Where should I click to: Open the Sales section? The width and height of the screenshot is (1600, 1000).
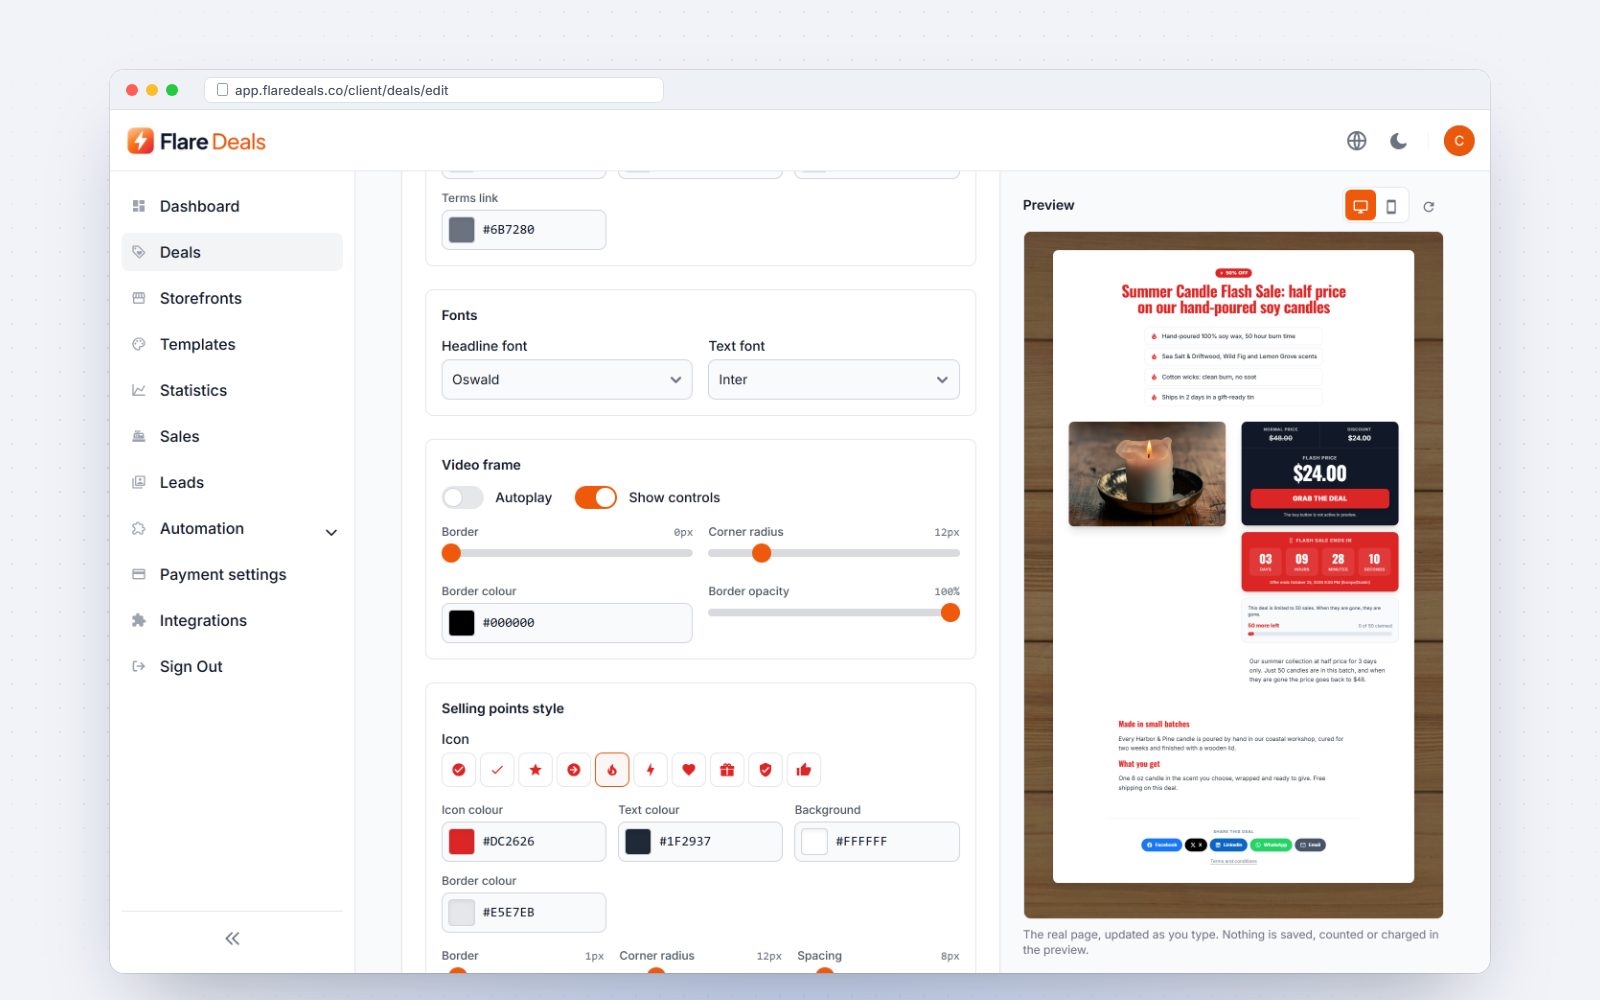(x=232, y=436)
